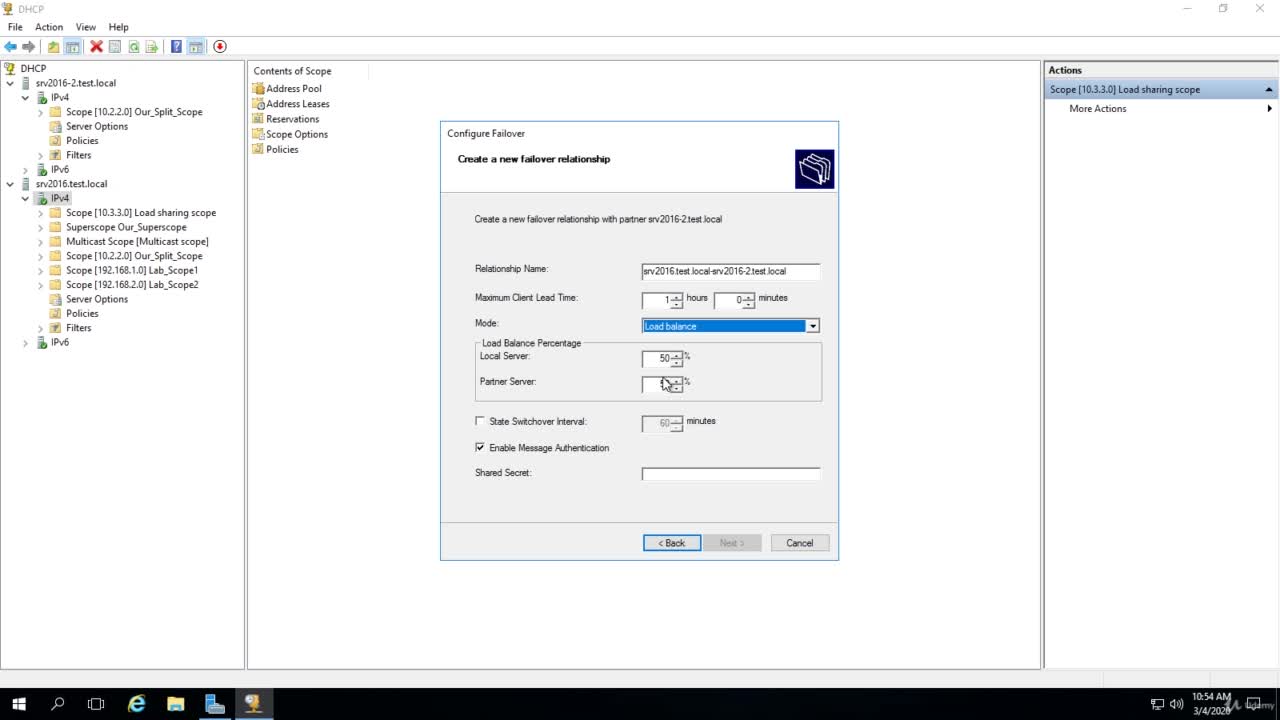The width and height of the screenshot is (1280, 720).
Task: Click the Windows Start button
Action: click(x=18, y=704)
